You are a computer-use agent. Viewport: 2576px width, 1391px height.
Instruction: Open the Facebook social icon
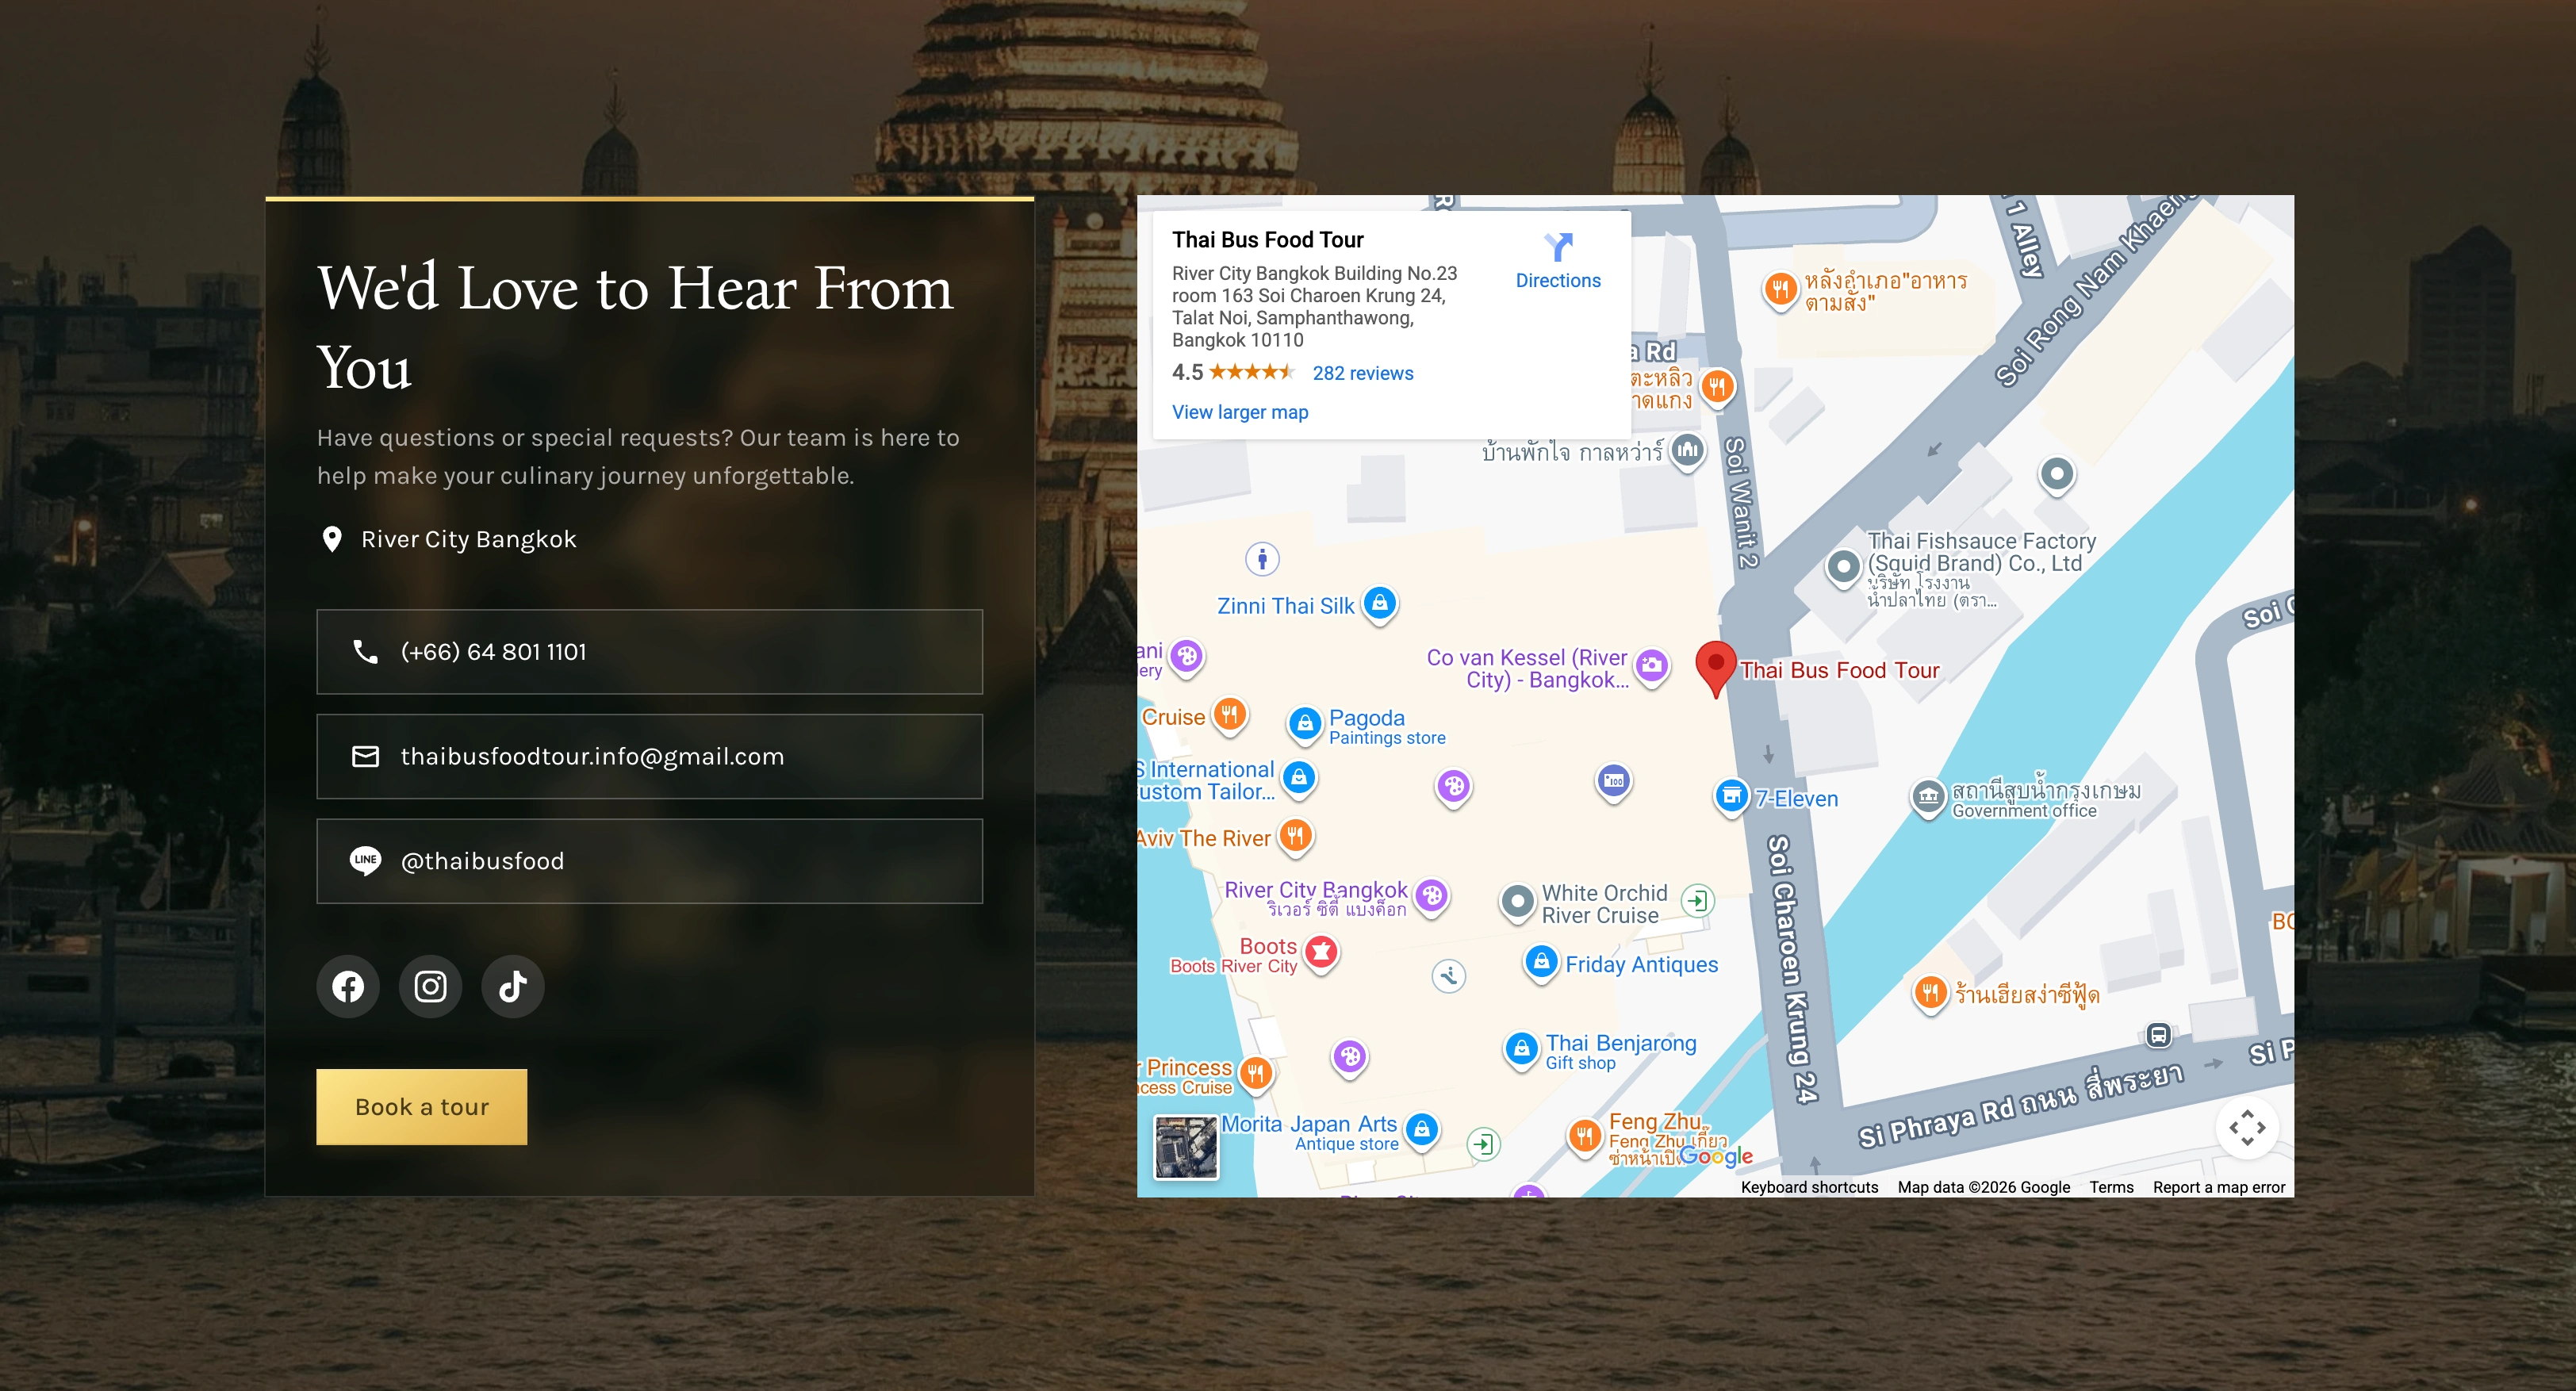pos(348,986)
